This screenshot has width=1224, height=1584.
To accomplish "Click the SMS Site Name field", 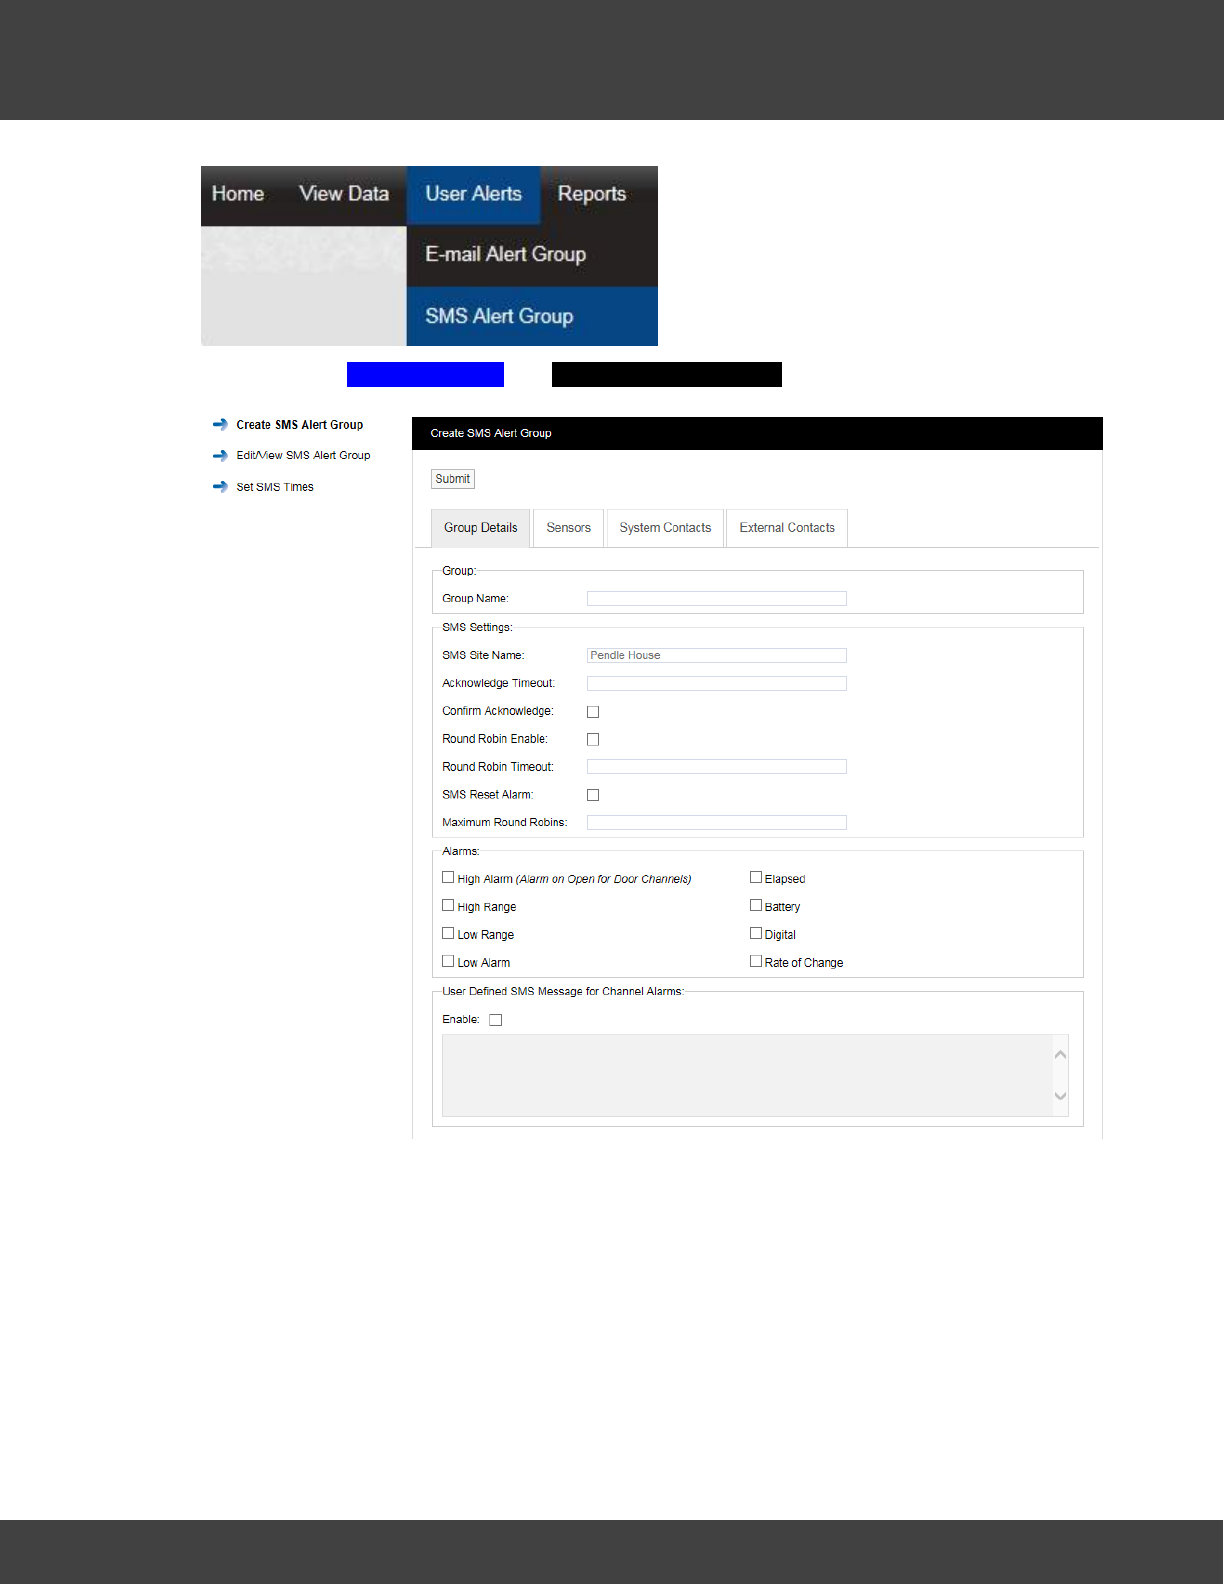I will (717, 655).
